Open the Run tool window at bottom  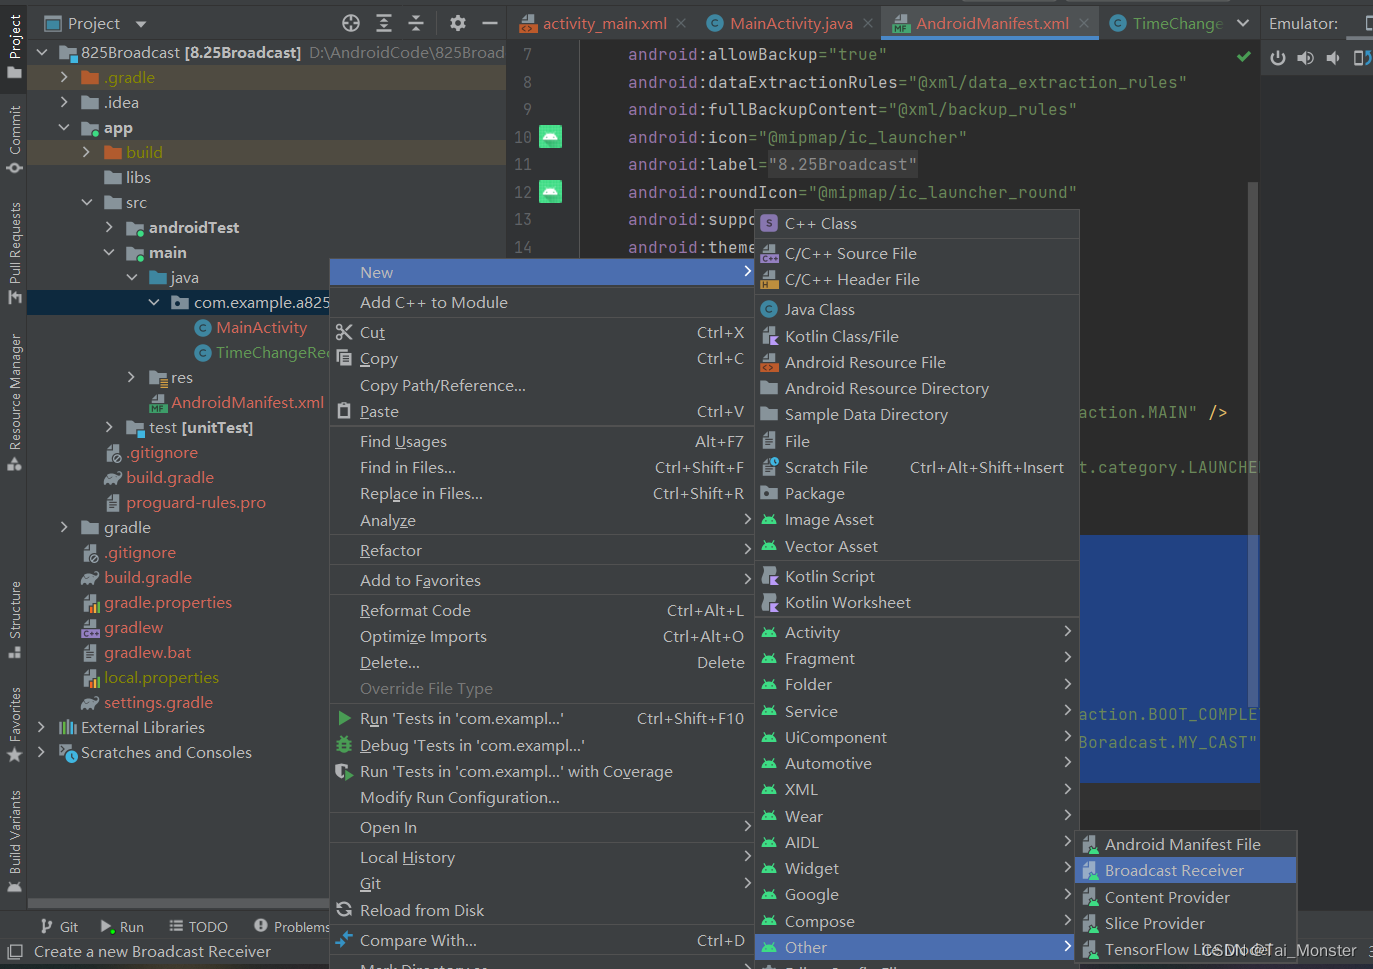click(x=122, y=927)
